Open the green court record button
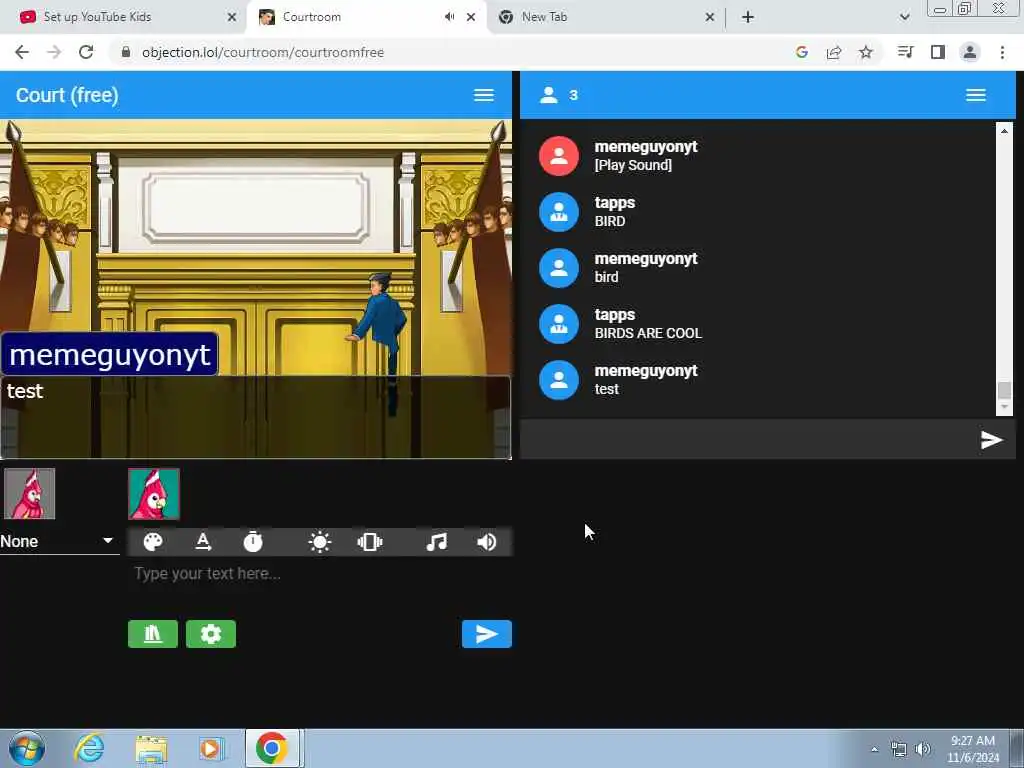Image resolution: width=1024 pixels, height=768 pixels. pyautogui.click(x=153, y=634)
